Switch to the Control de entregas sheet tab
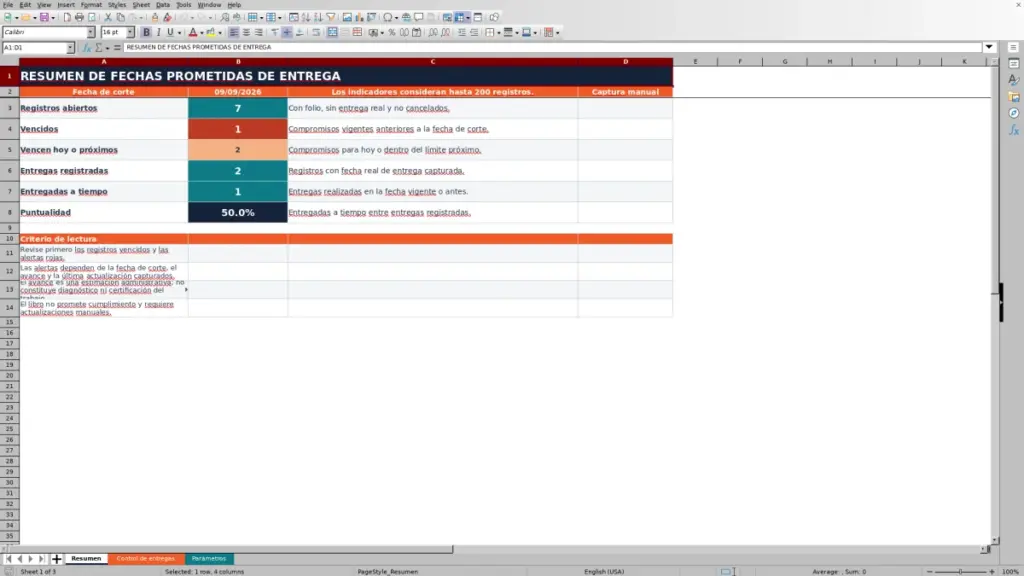This screenshot has width=1024, height=576. click(x=146, y=559)
